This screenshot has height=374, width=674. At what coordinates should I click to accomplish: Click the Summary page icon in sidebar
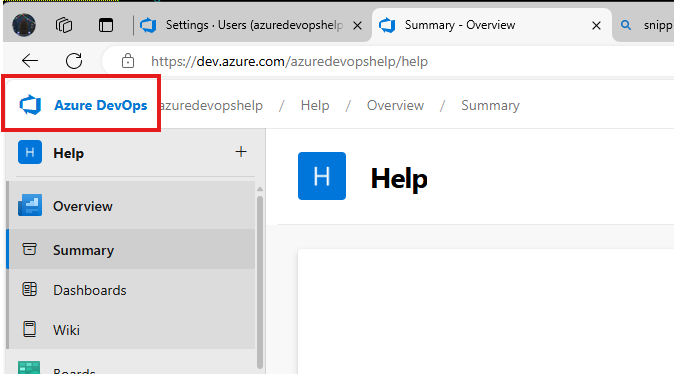(29, 249)
